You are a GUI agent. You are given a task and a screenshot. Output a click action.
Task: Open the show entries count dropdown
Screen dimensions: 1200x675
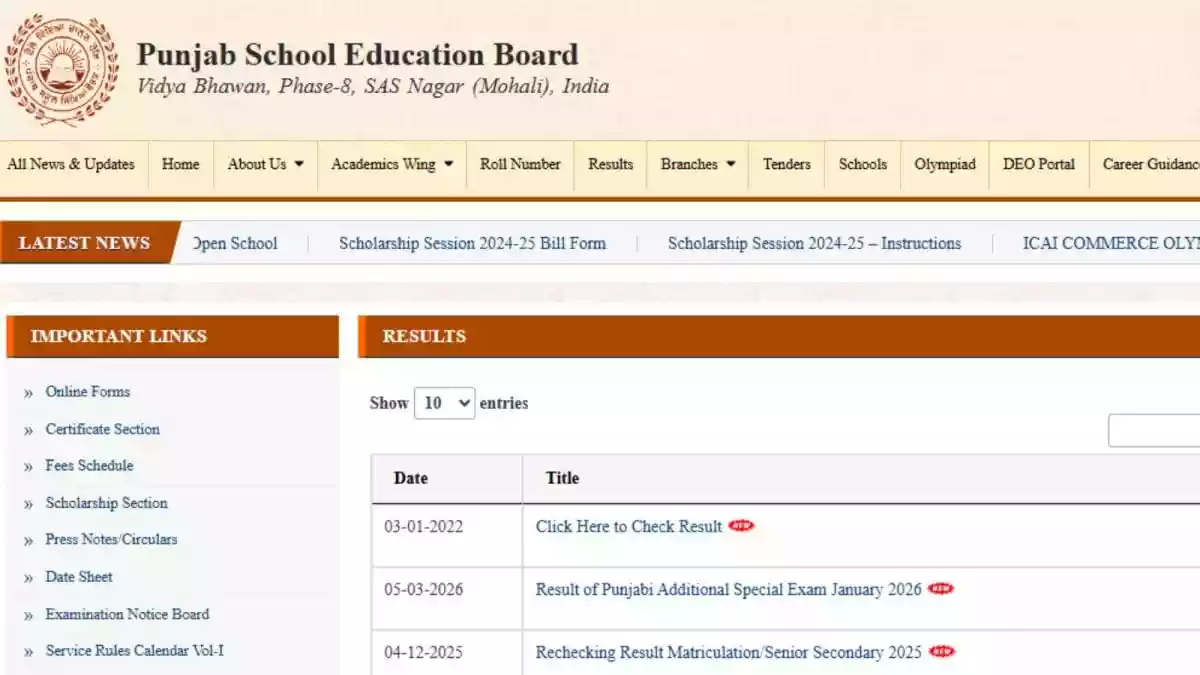point(444,403)
